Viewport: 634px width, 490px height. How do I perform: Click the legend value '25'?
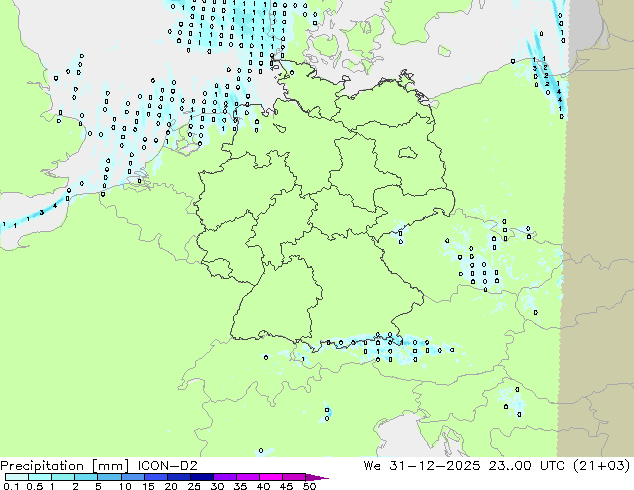click(x=194, y=486)
